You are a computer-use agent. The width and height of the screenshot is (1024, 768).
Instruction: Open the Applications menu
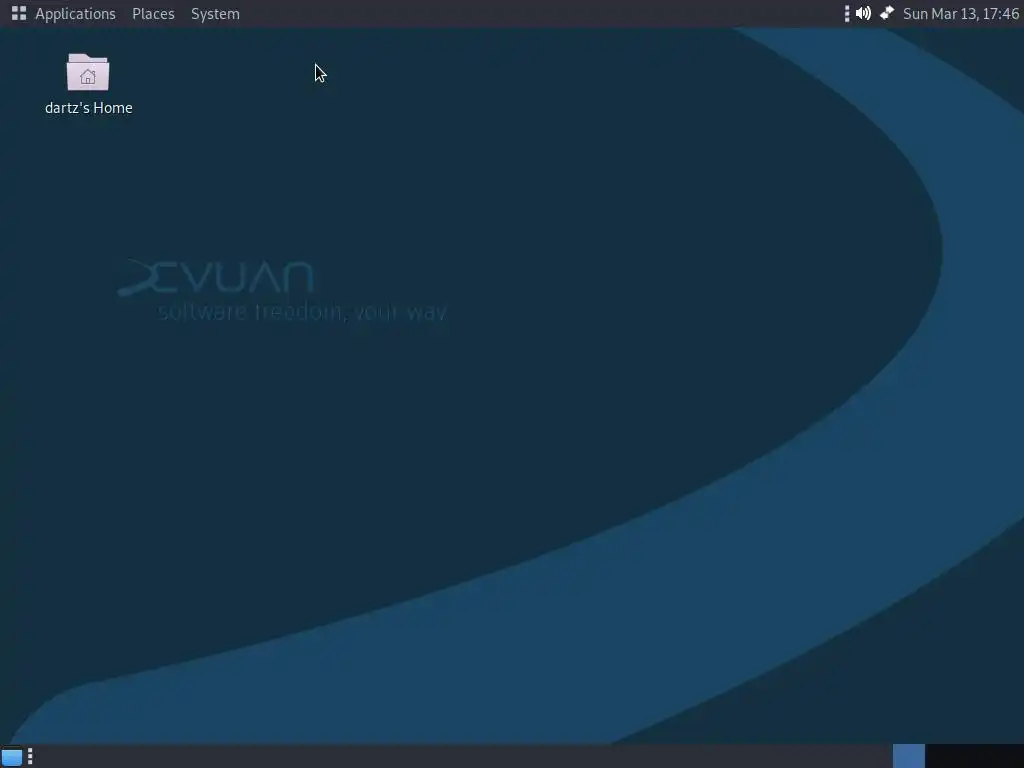63,14
